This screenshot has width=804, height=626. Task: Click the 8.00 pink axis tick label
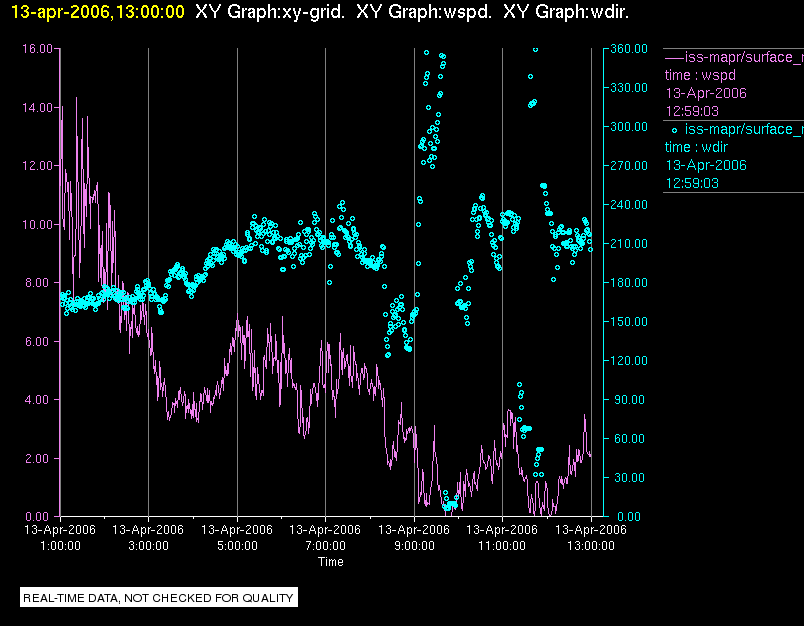tap(39, 282)
